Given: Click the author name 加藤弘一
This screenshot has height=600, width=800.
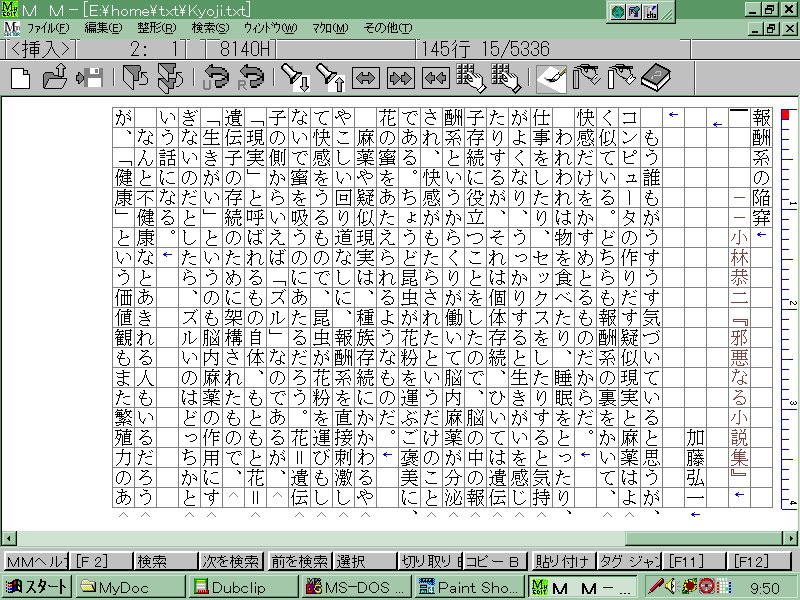Looking at the screenshot, I should point(695,468).
